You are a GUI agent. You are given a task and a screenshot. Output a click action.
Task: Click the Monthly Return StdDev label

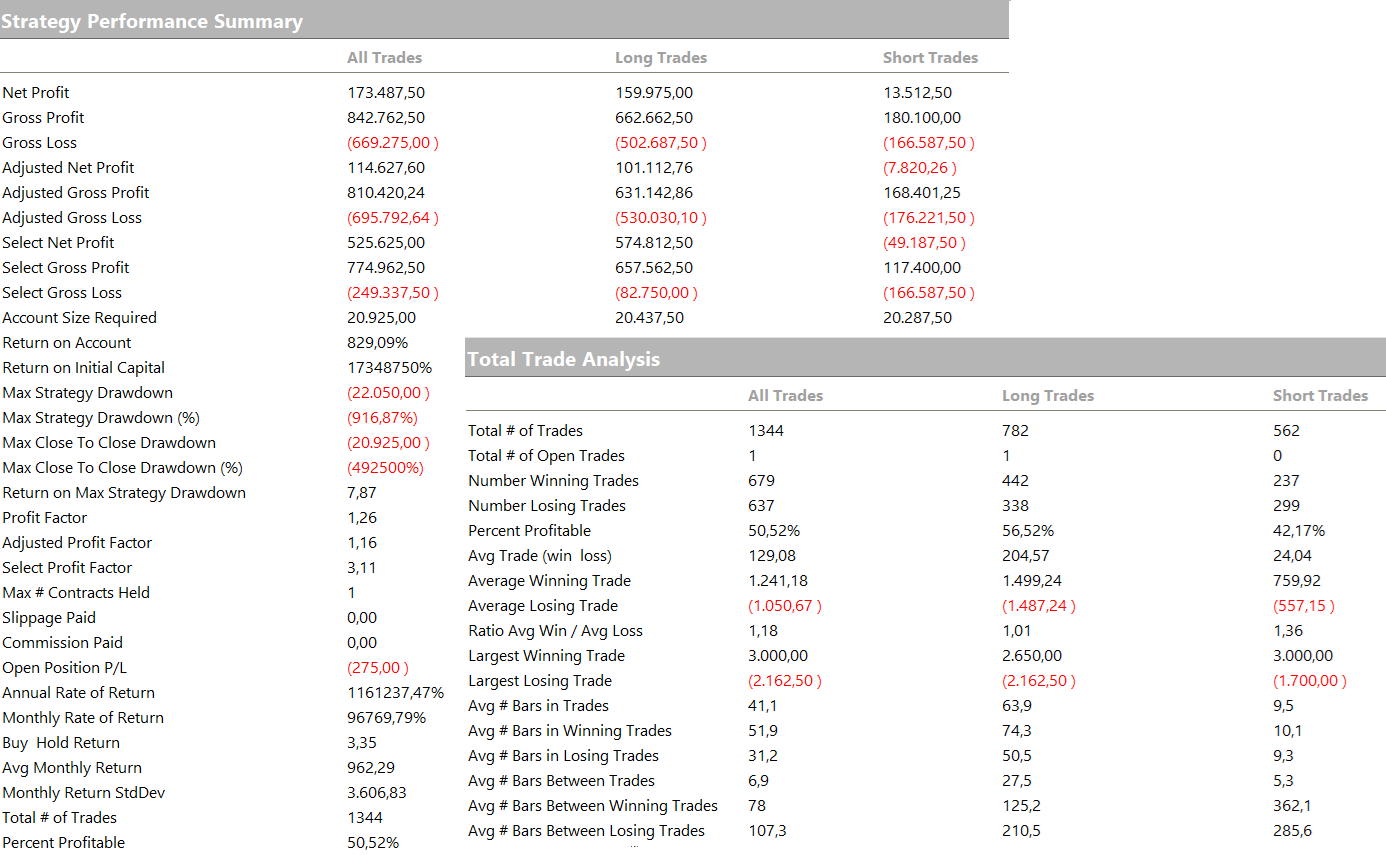(83, 793)
